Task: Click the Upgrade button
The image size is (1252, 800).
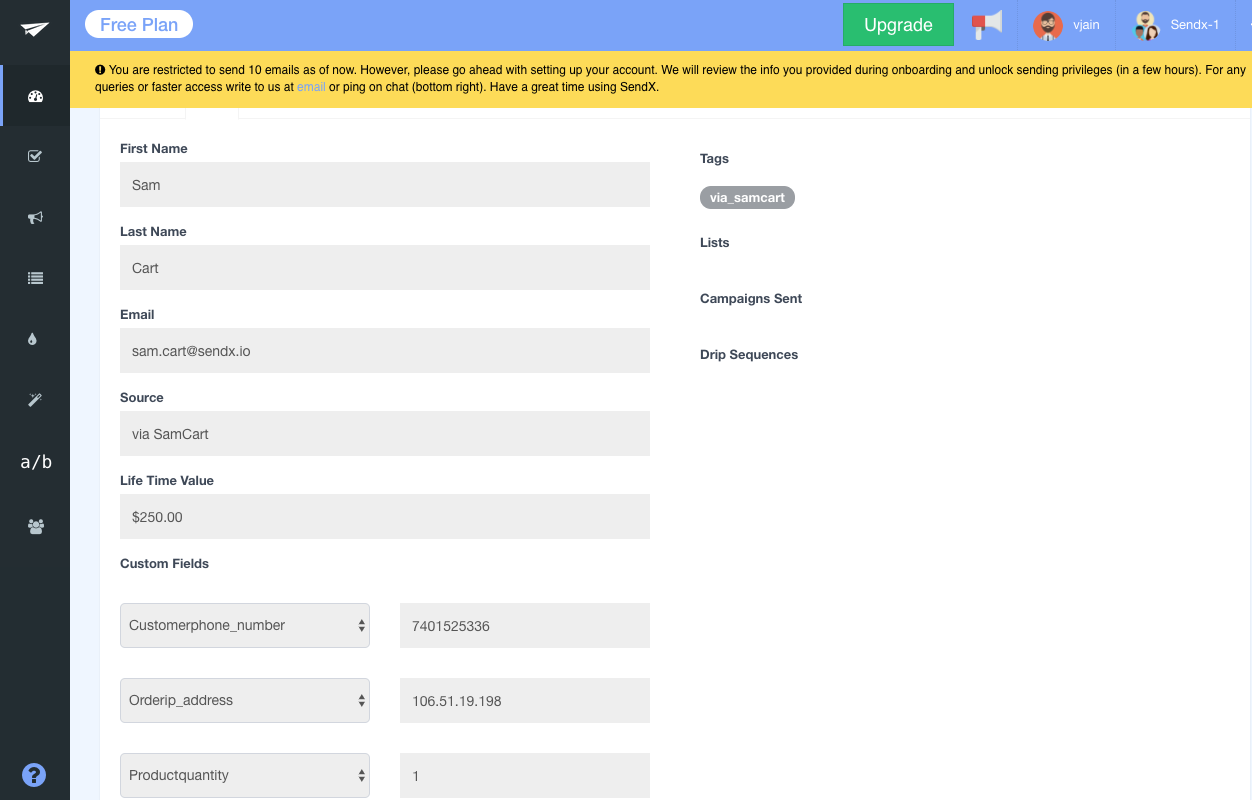Action: (x=898, y=25)
